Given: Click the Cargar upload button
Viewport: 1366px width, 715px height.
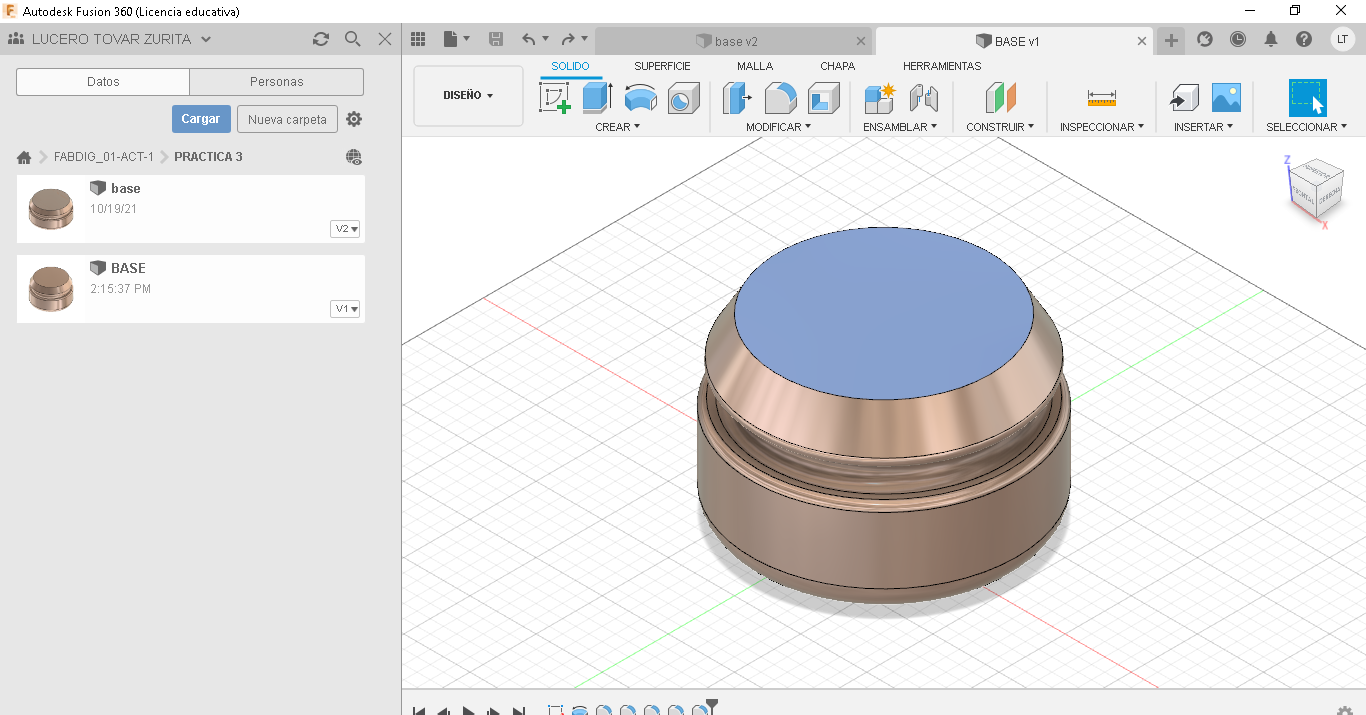Looking at the screenshot, I should click(x=201, y=119).
